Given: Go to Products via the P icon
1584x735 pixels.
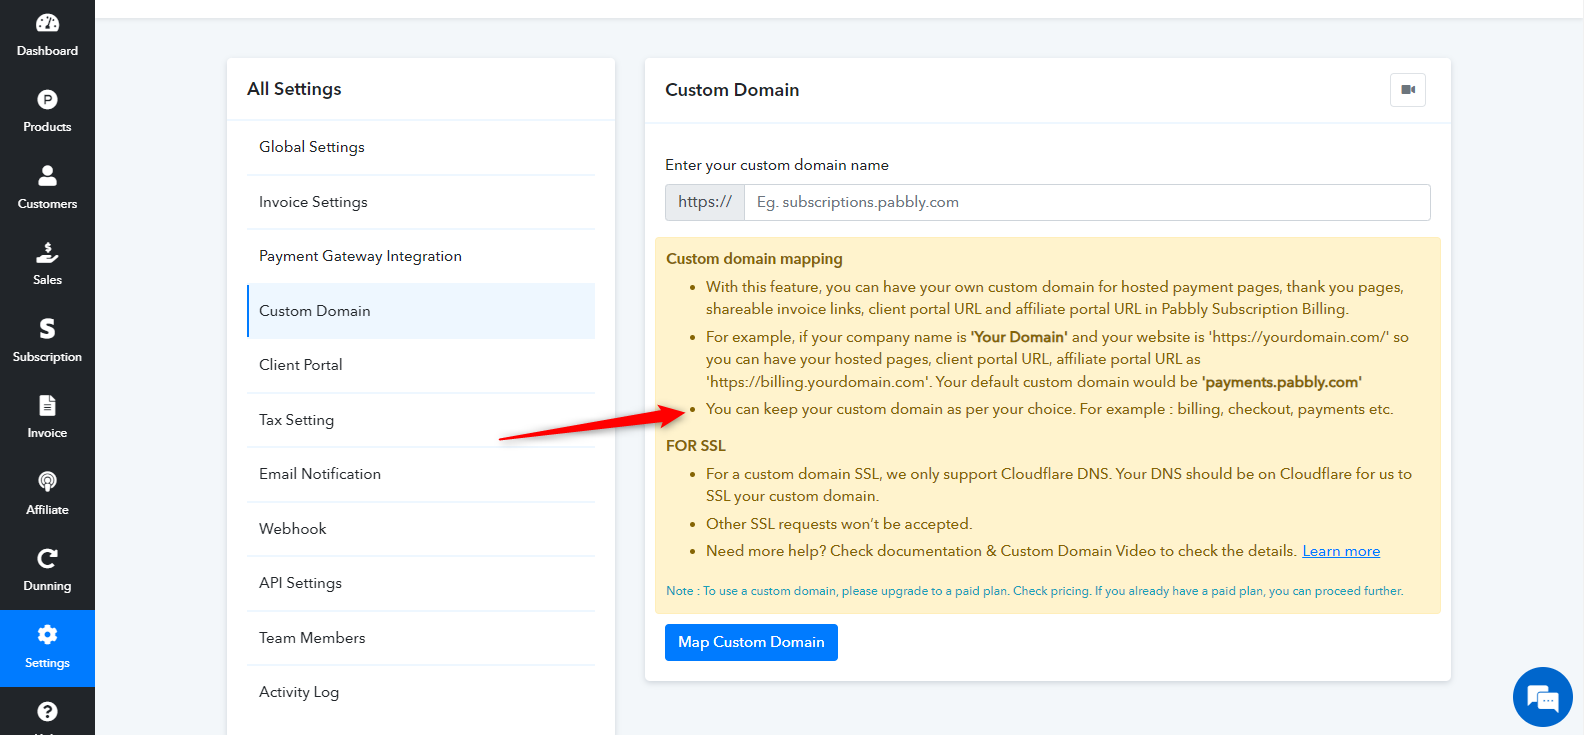Looking at the screenshot, I should pos(47,99).
